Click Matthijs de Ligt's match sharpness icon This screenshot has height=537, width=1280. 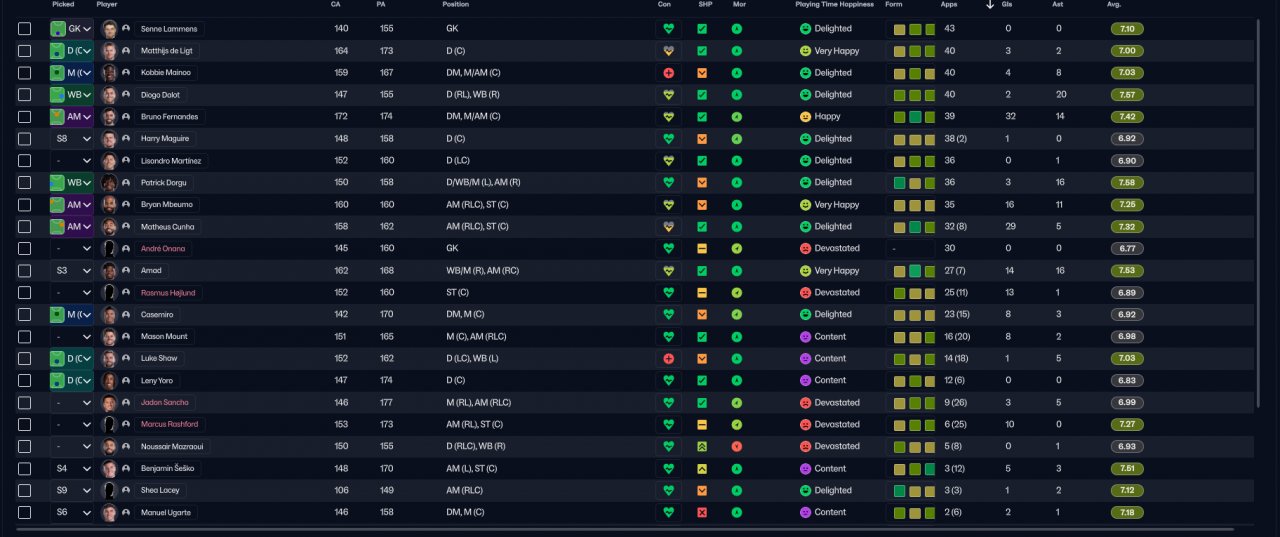[702, 51]
